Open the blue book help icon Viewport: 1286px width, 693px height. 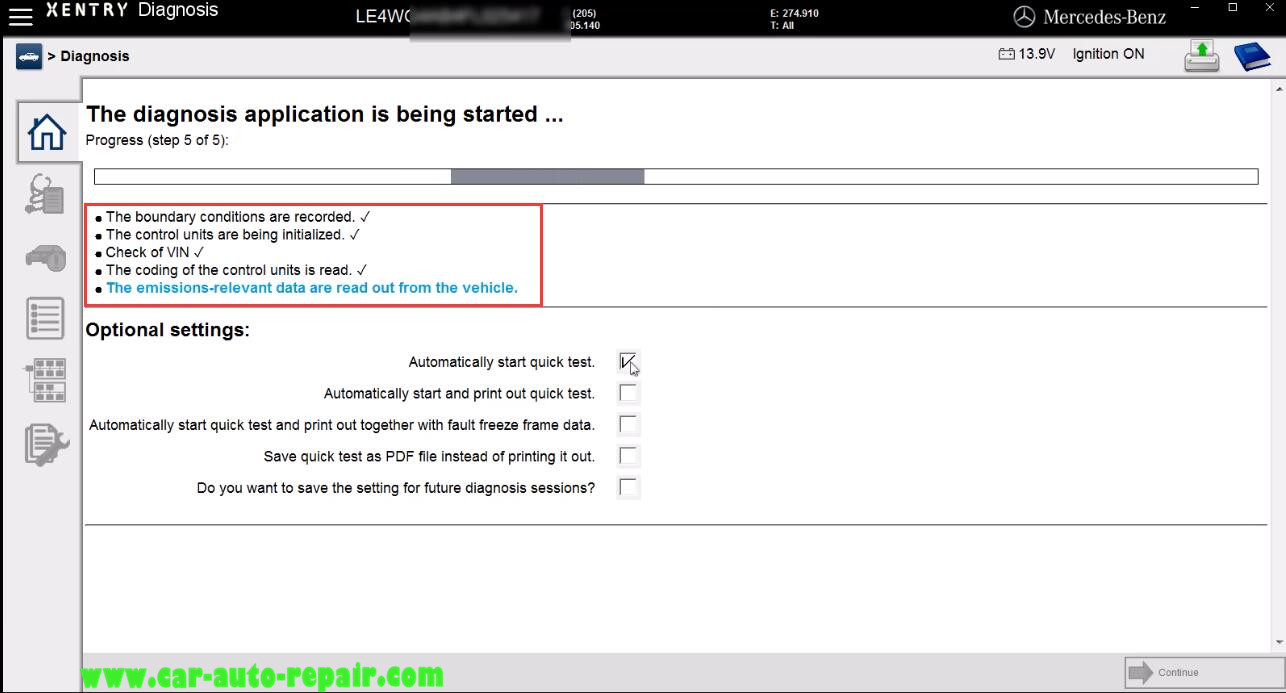point(1251,56)
